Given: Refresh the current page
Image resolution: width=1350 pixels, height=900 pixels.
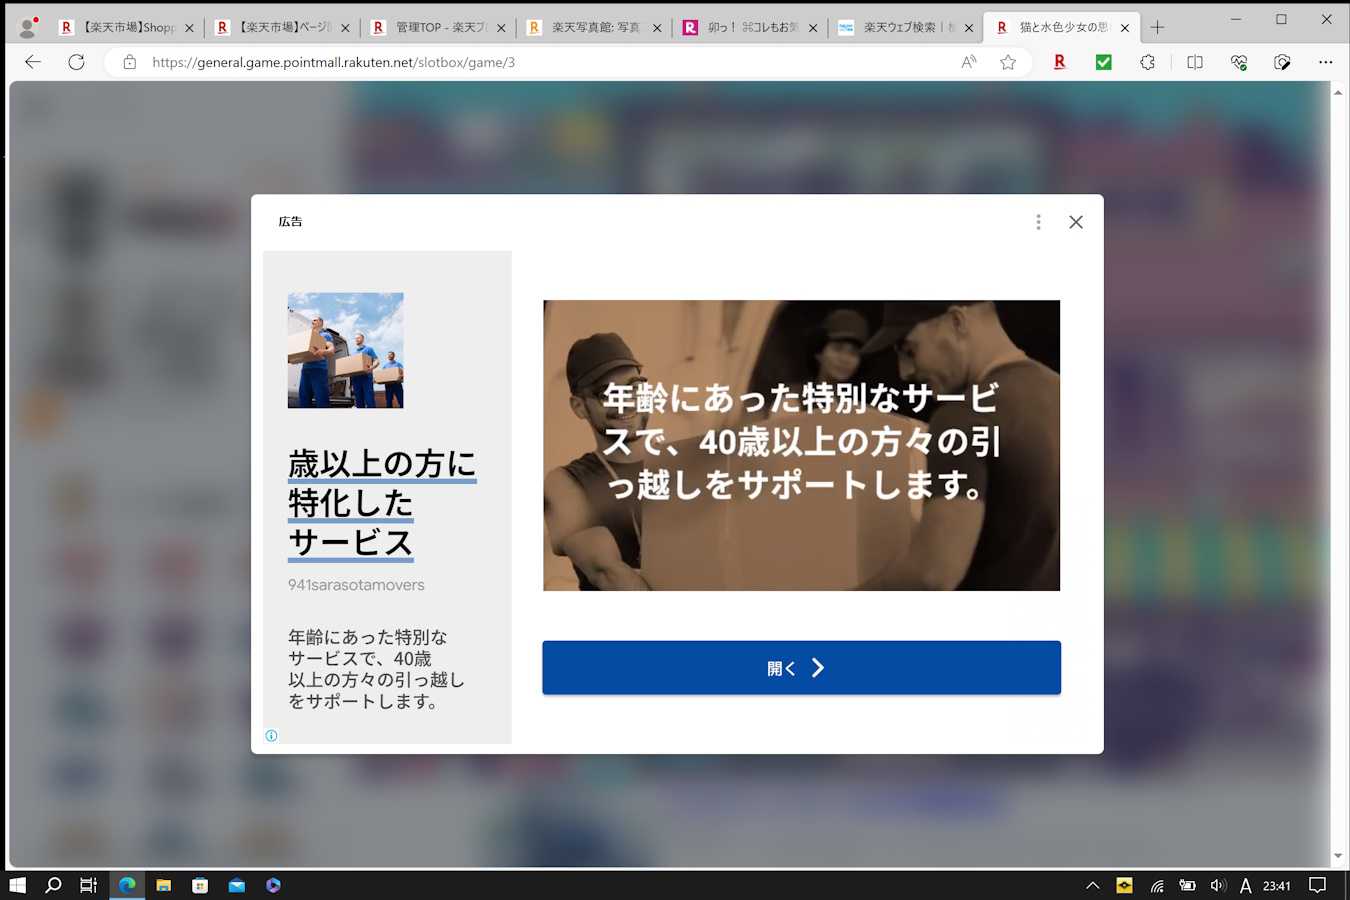Looking at the screenshot, I should click(x=76, y=62).
